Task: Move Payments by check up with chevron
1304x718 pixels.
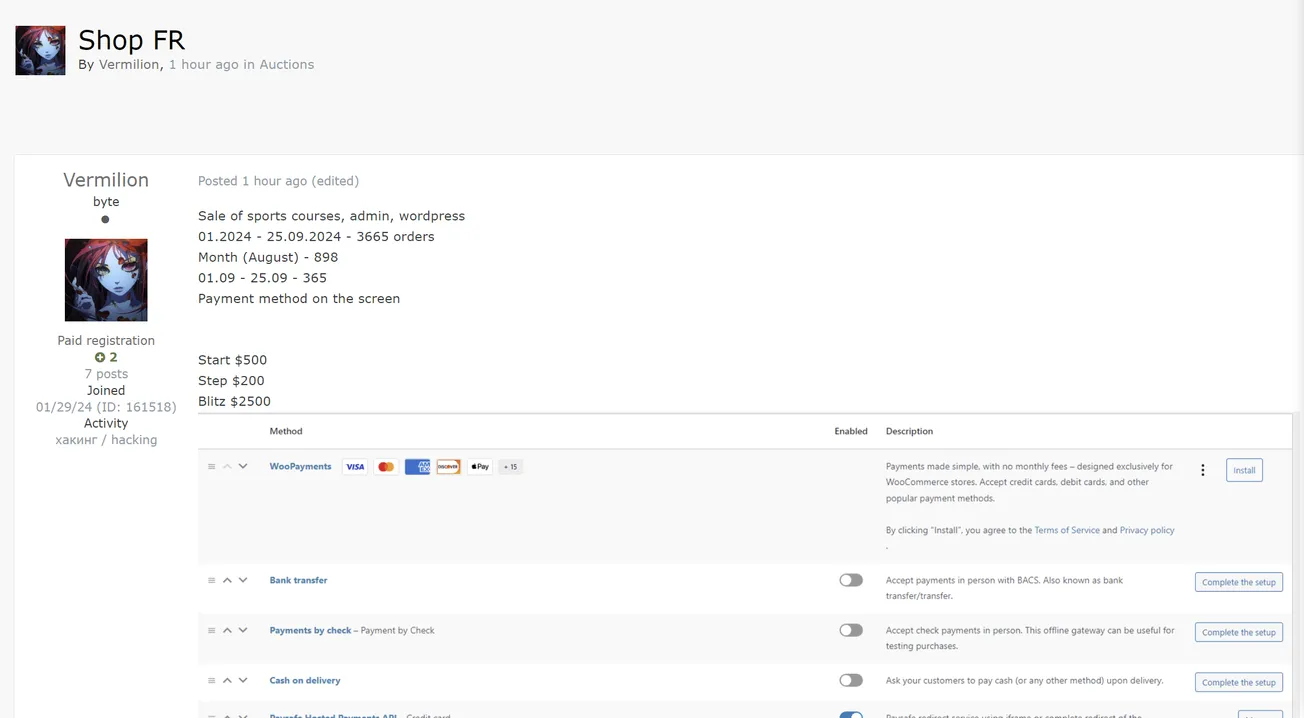Action: point(227,630)
